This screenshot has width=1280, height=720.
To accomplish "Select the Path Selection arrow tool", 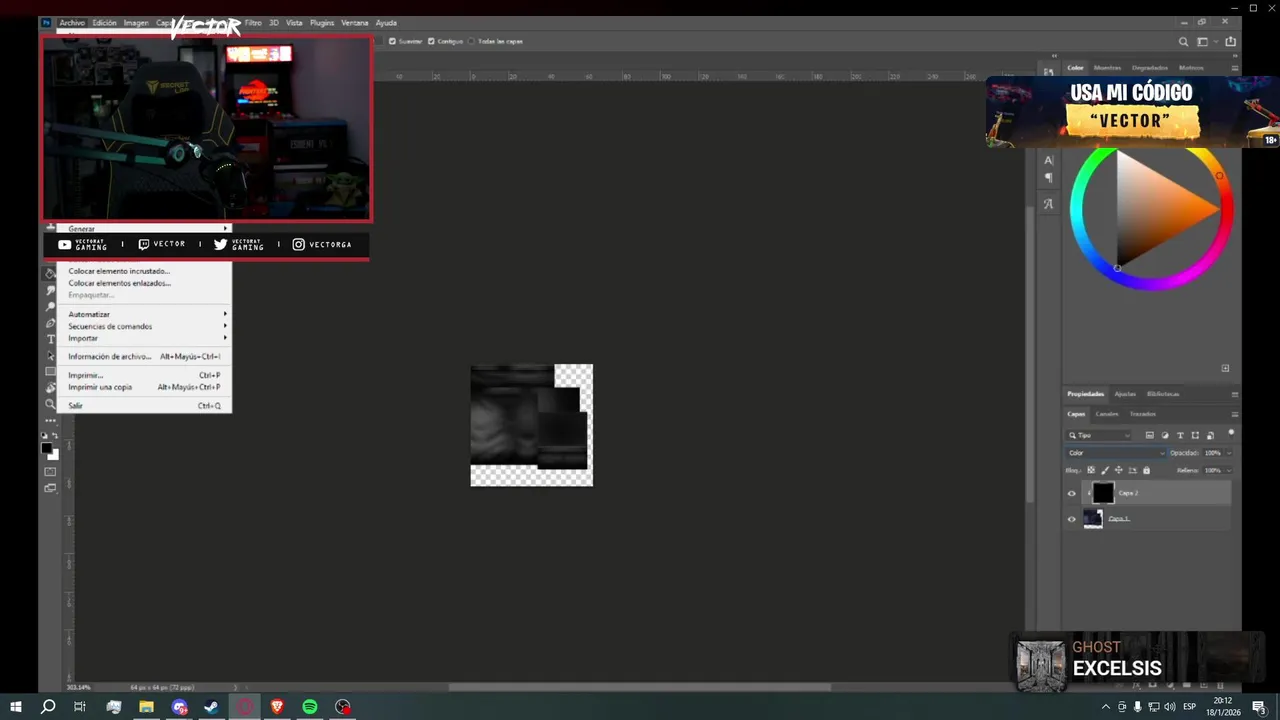I will click(50, 355).
